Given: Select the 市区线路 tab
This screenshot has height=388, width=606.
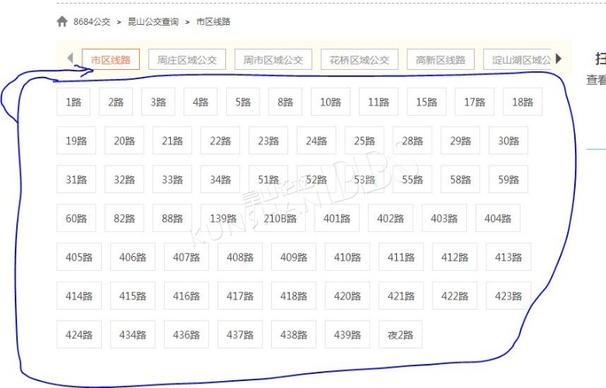Looking at the screenshot, I should point(111,60).
